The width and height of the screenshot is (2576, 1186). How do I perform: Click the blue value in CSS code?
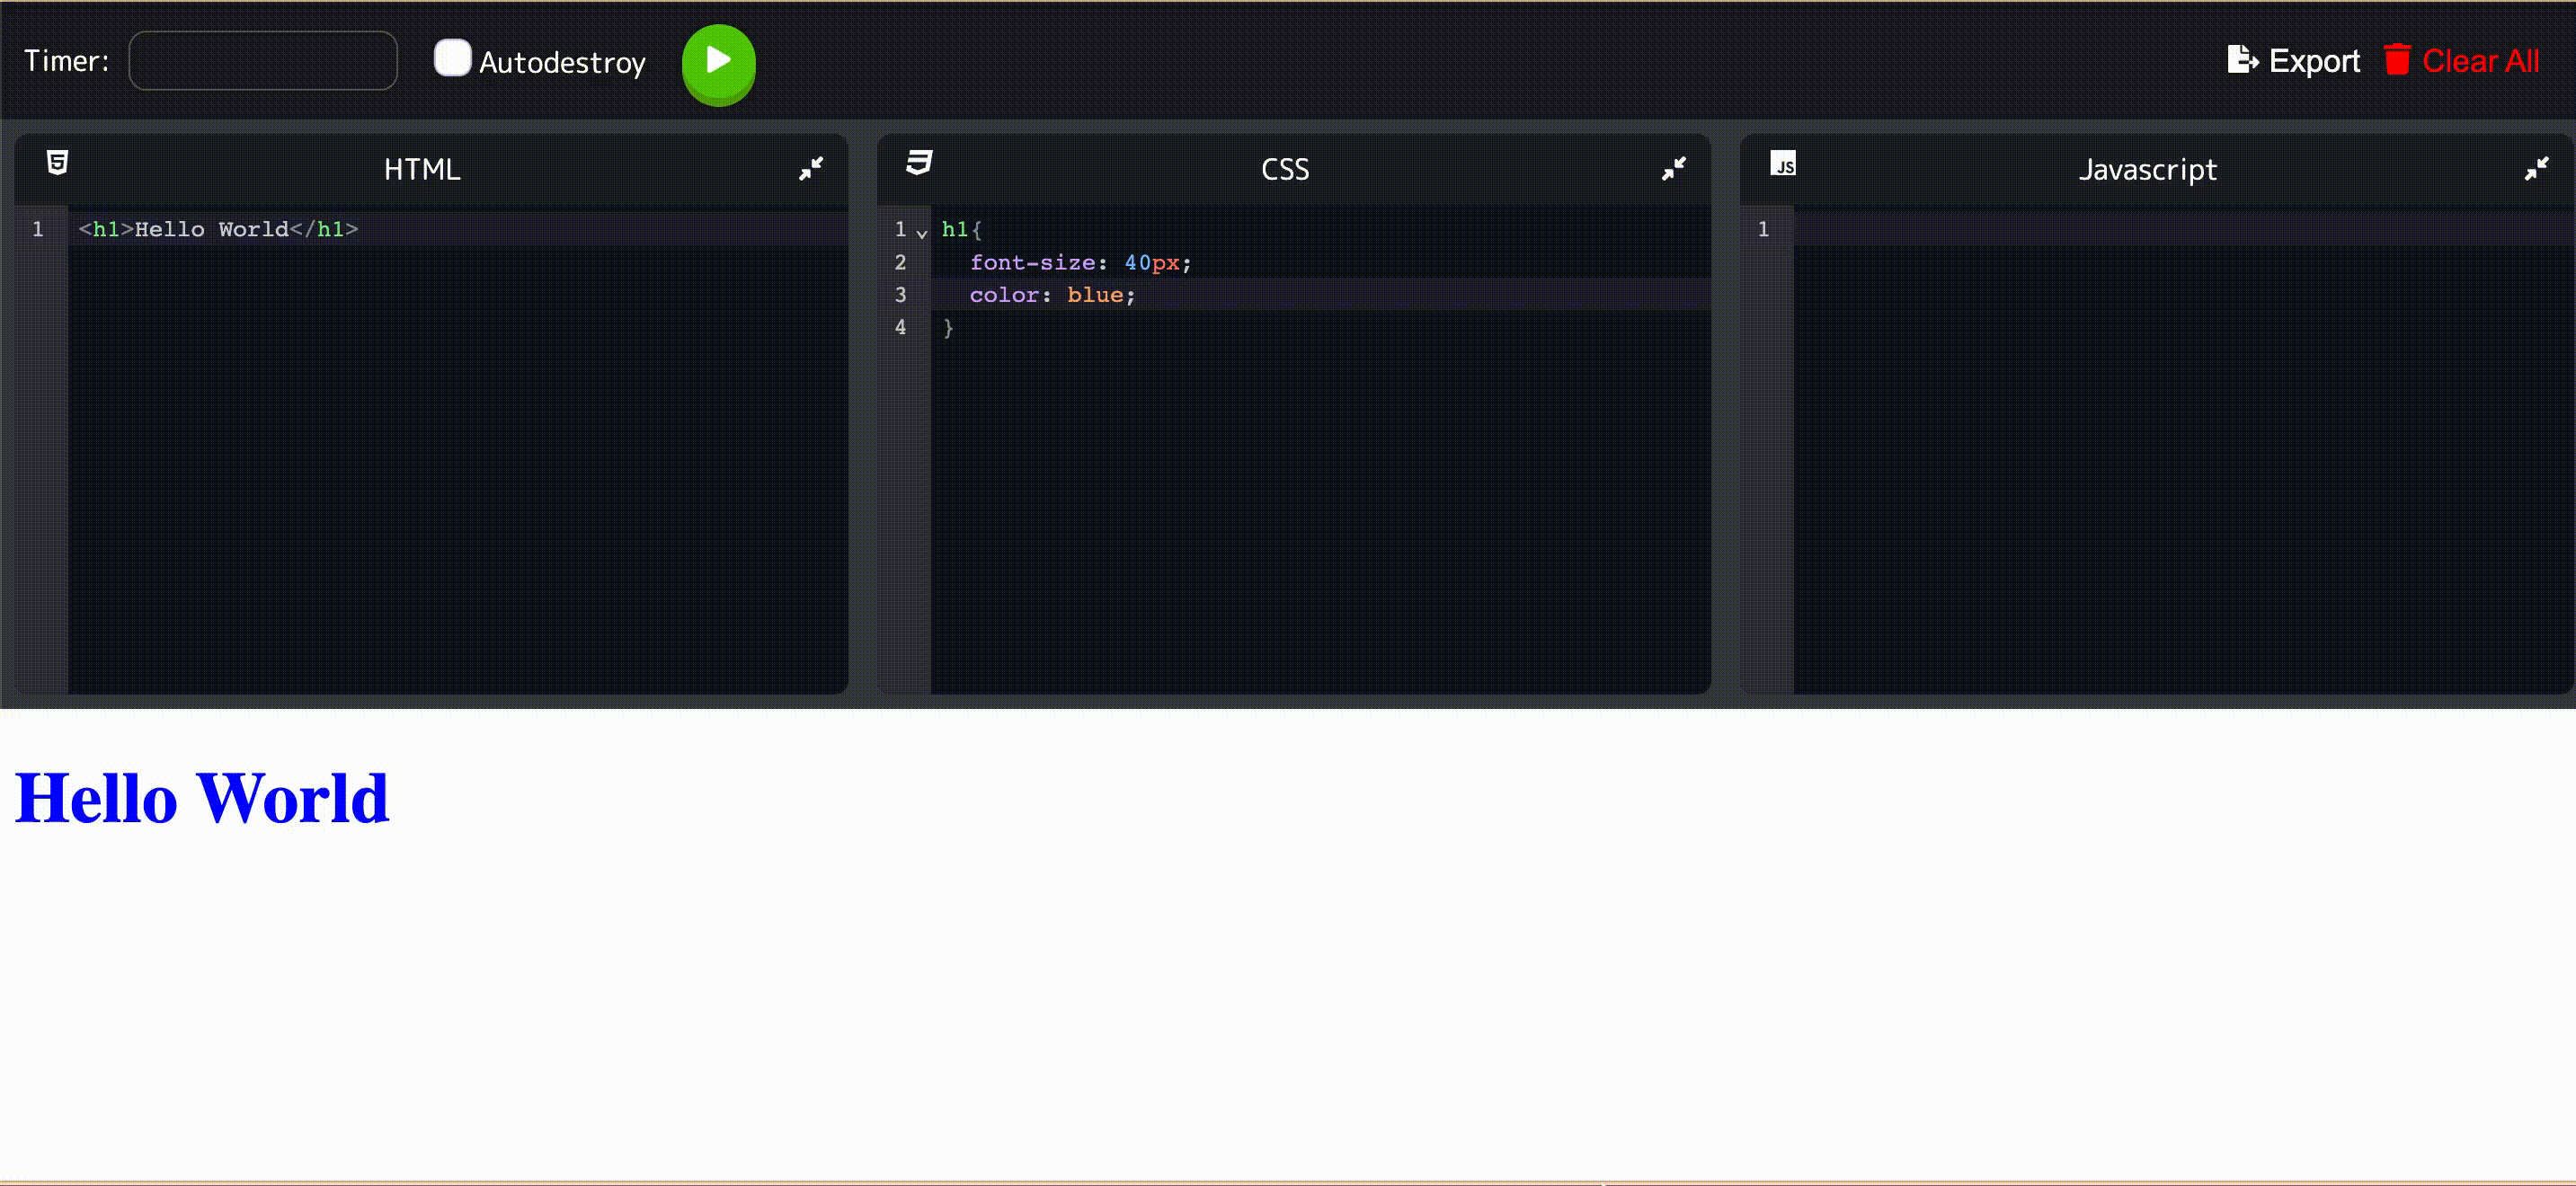1094,295
